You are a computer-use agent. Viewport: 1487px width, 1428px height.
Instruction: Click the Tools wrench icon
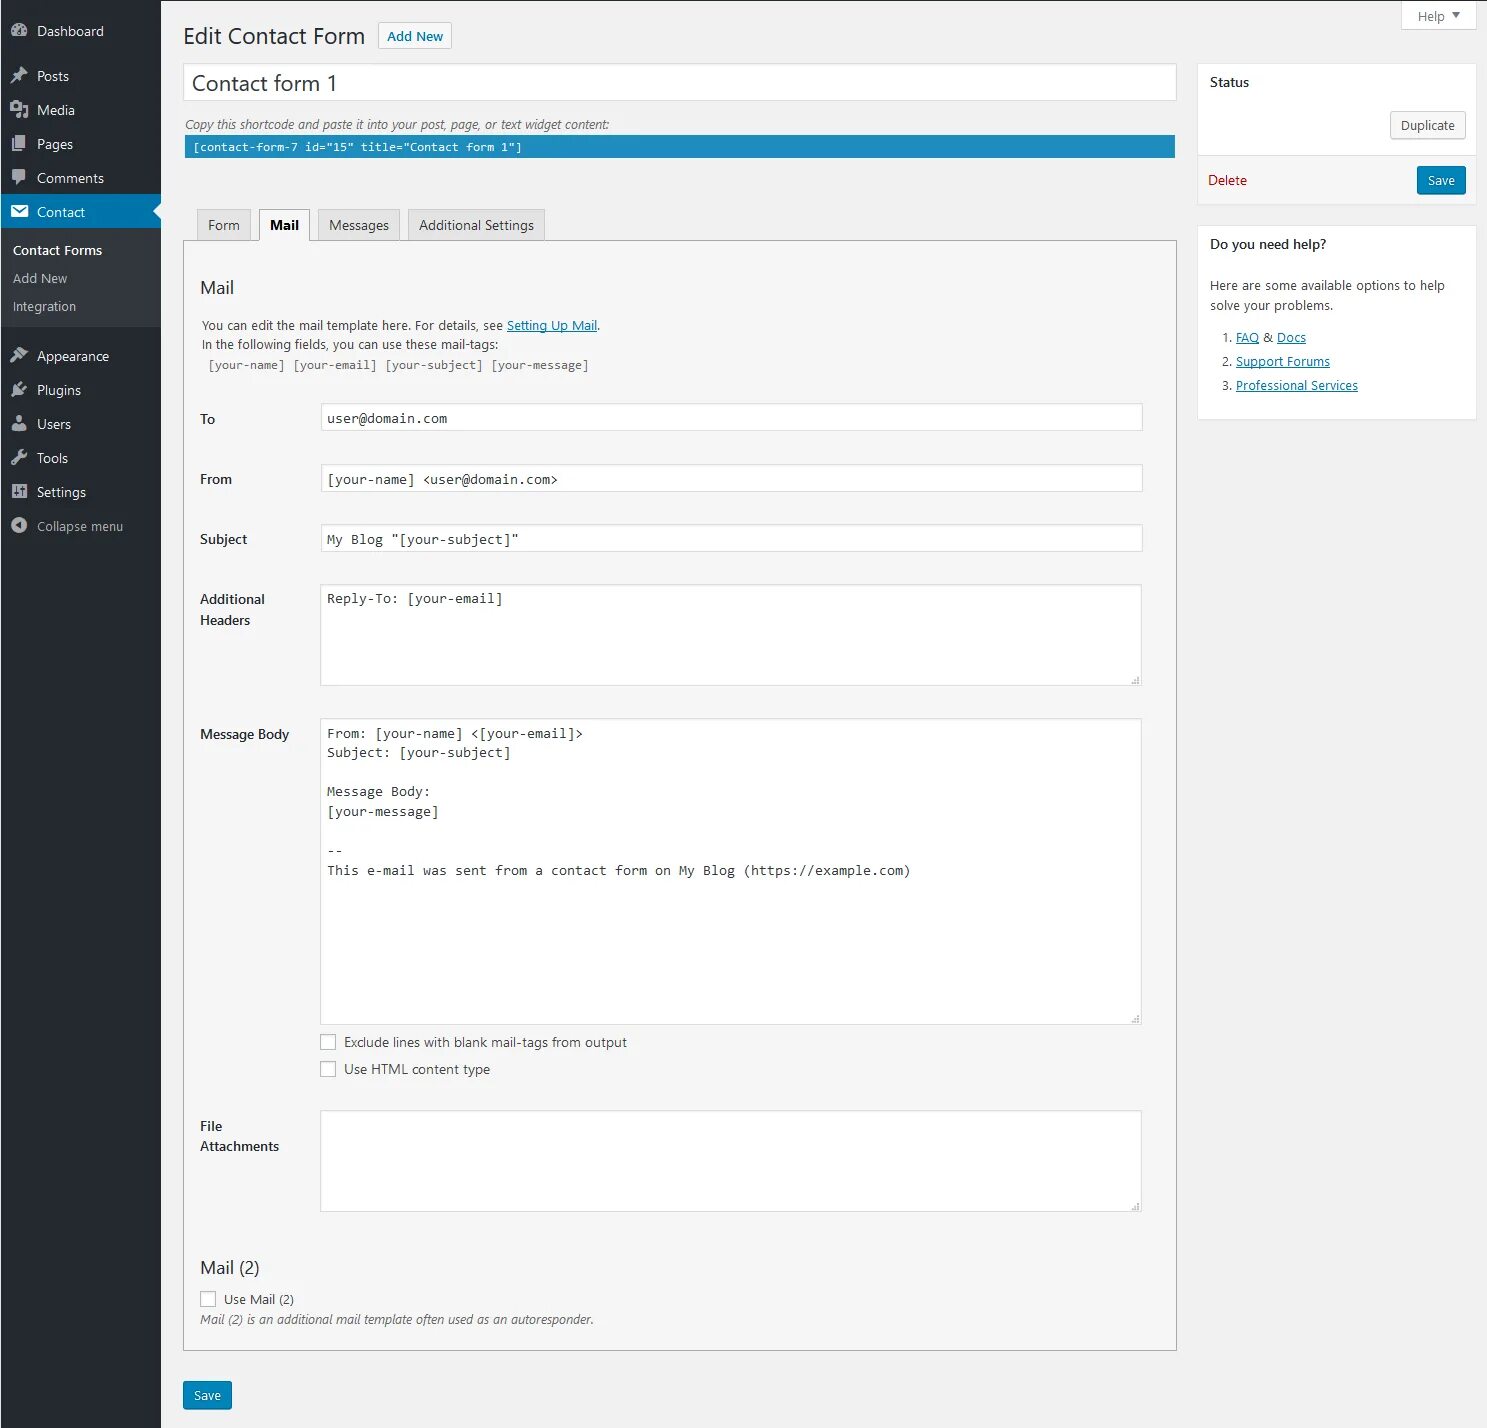coord(19,458)
